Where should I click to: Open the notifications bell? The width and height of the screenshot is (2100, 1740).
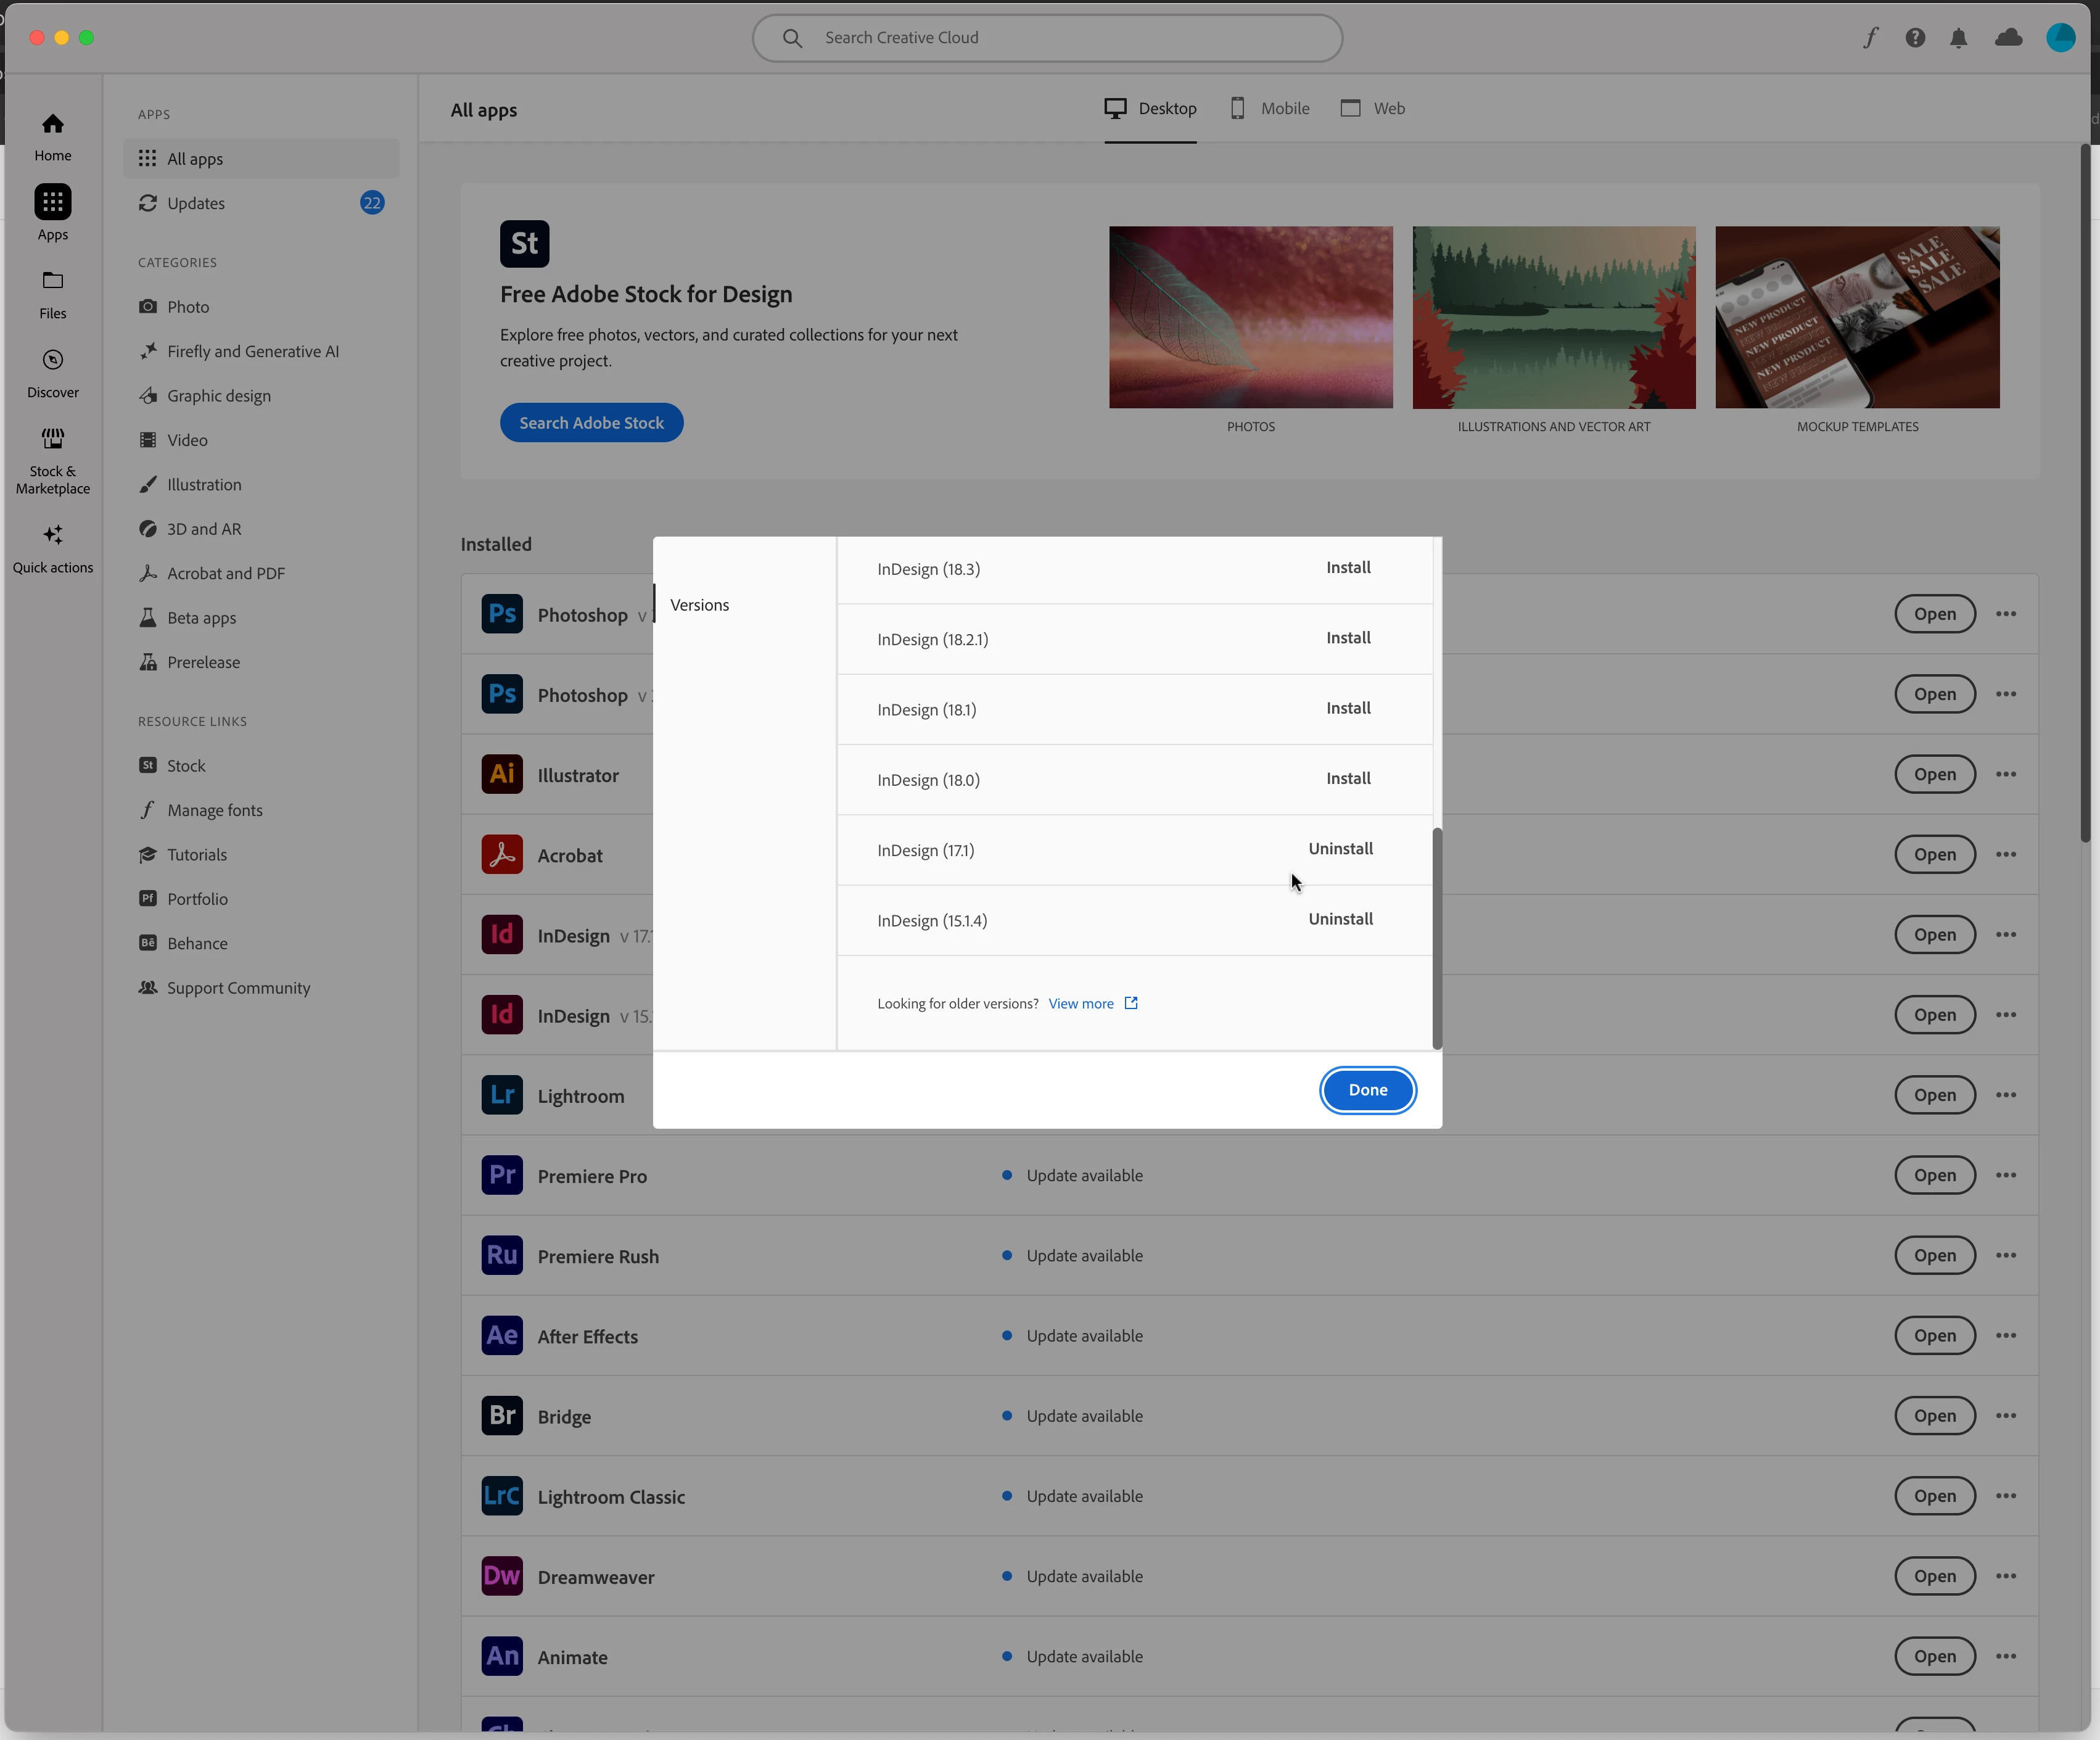[x=1958, y=38]
